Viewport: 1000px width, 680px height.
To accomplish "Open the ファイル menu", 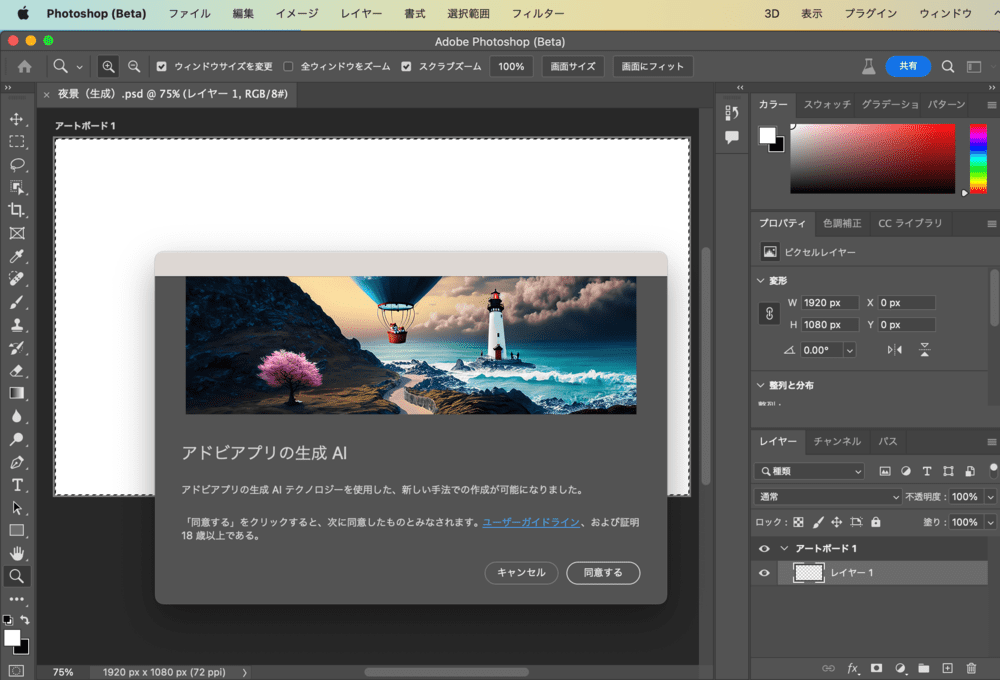I will click(x=189, y=13).
